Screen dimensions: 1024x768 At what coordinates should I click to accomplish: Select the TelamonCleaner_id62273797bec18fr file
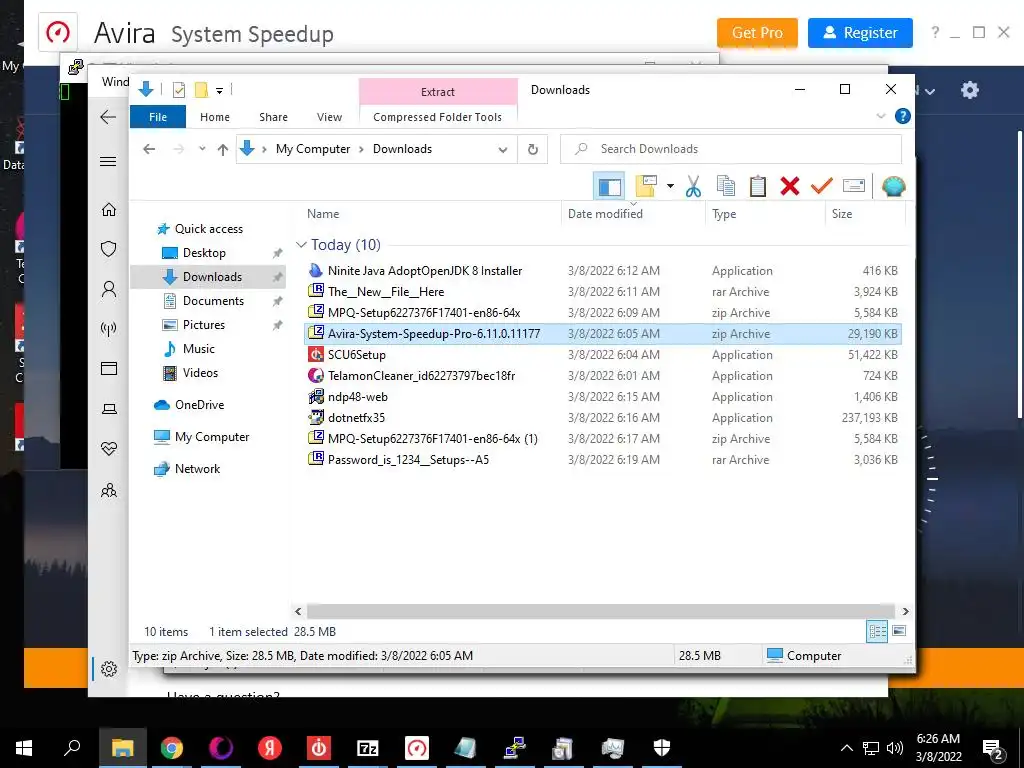(x=603, y=376)
